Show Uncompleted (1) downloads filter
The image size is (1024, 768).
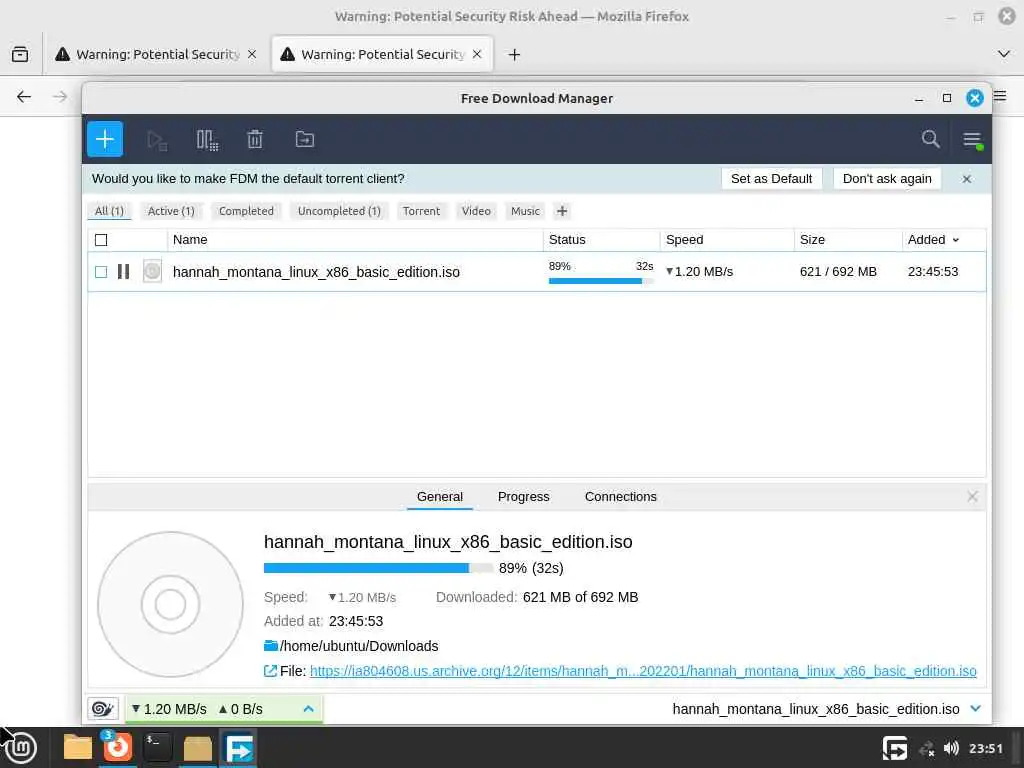point(339,211)
